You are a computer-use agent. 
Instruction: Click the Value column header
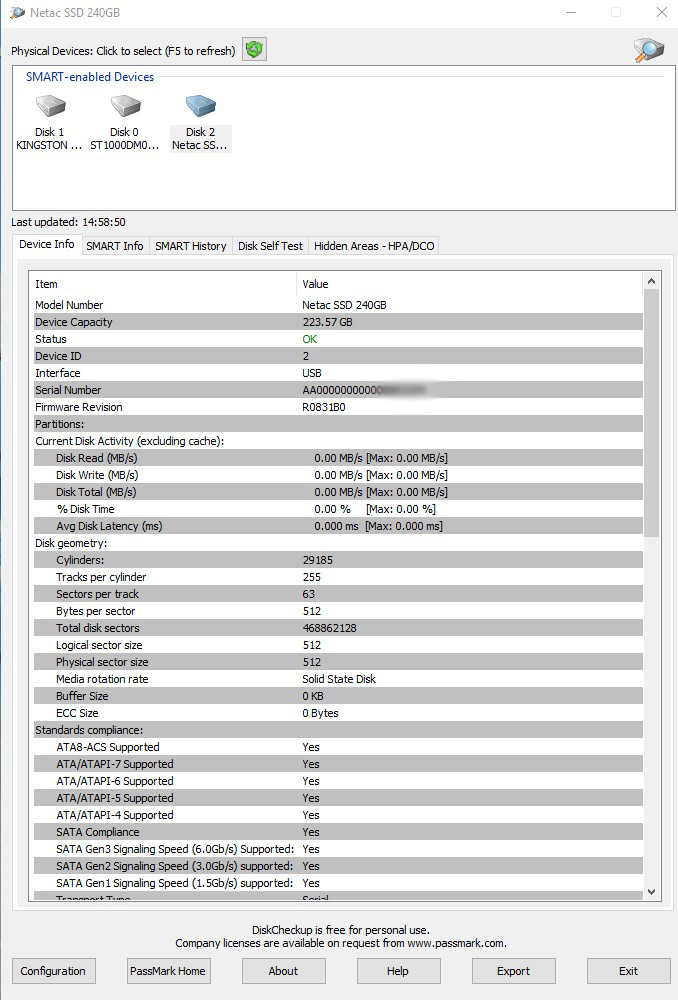(x=469, y=284)
